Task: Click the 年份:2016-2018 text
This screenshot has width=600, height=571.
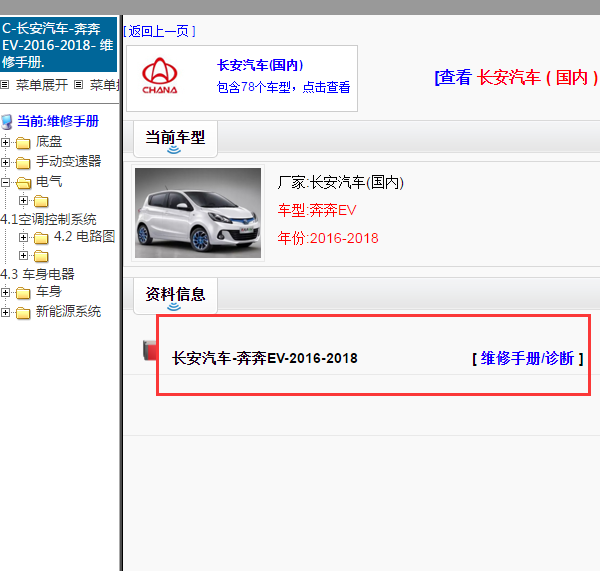Action: (328, 238)
